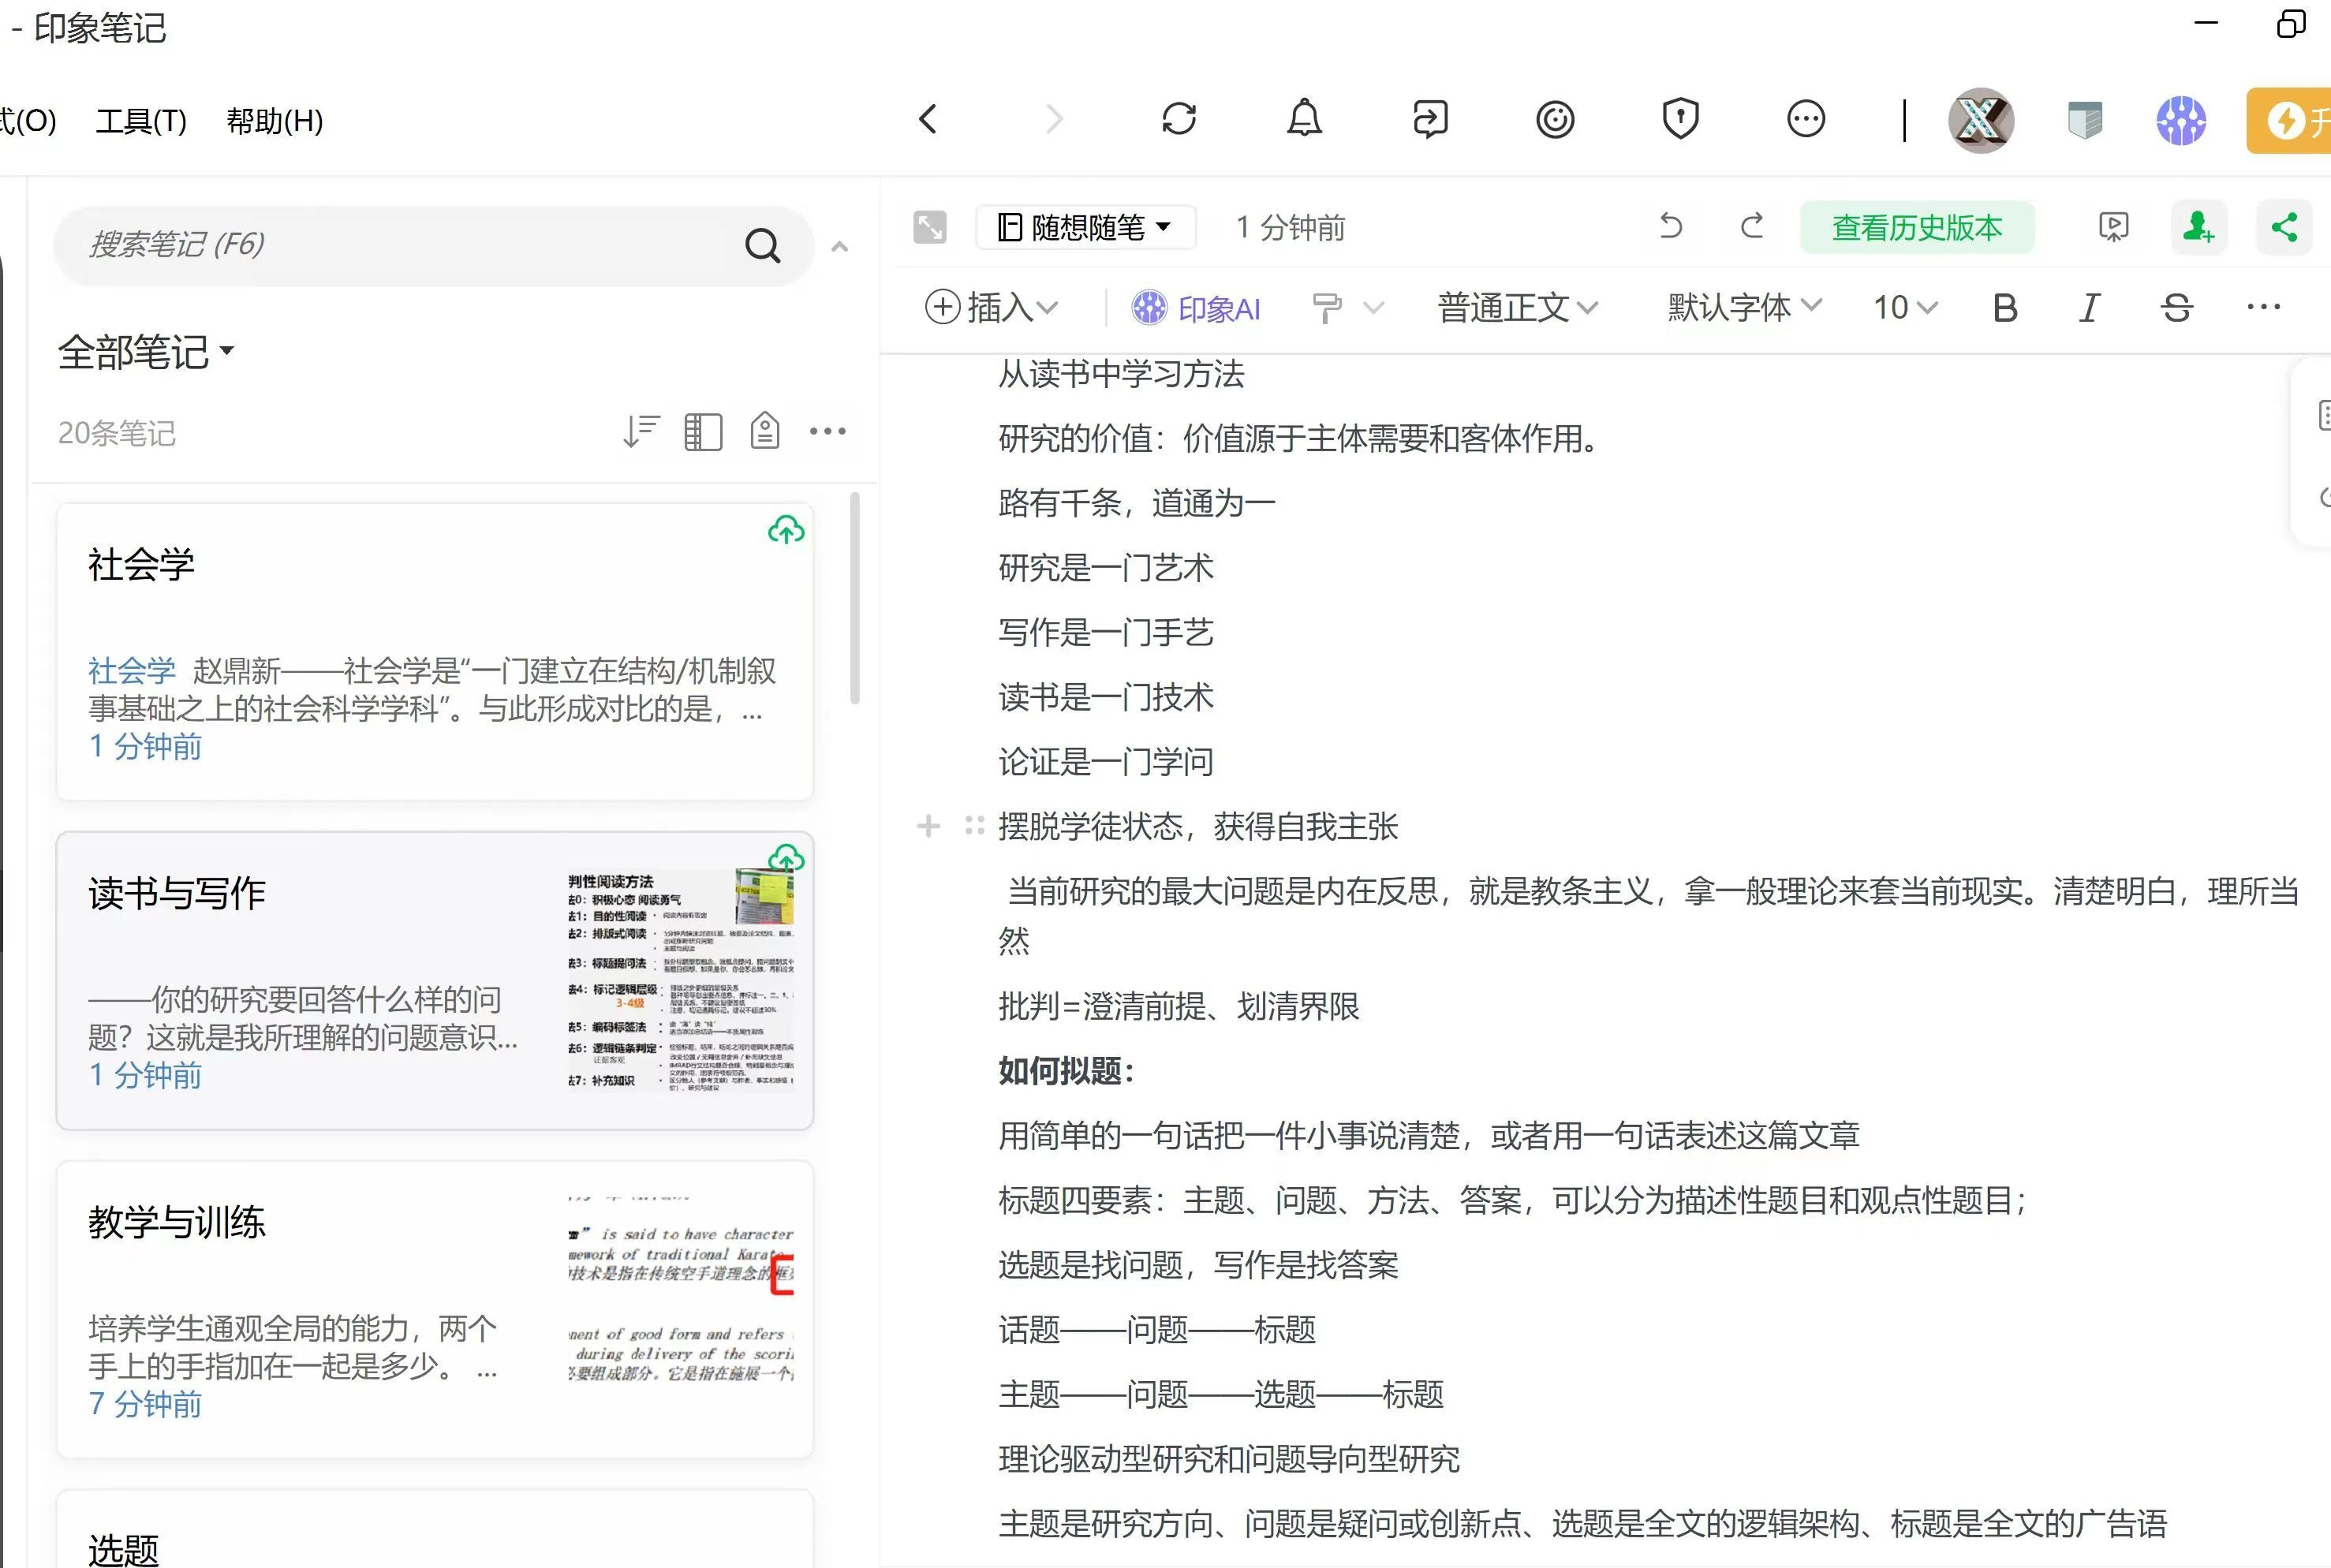The width and height of the screenshot is (2331, 1568).
Task: Click the 印象AI button
Action: [x=1196, y=308]
